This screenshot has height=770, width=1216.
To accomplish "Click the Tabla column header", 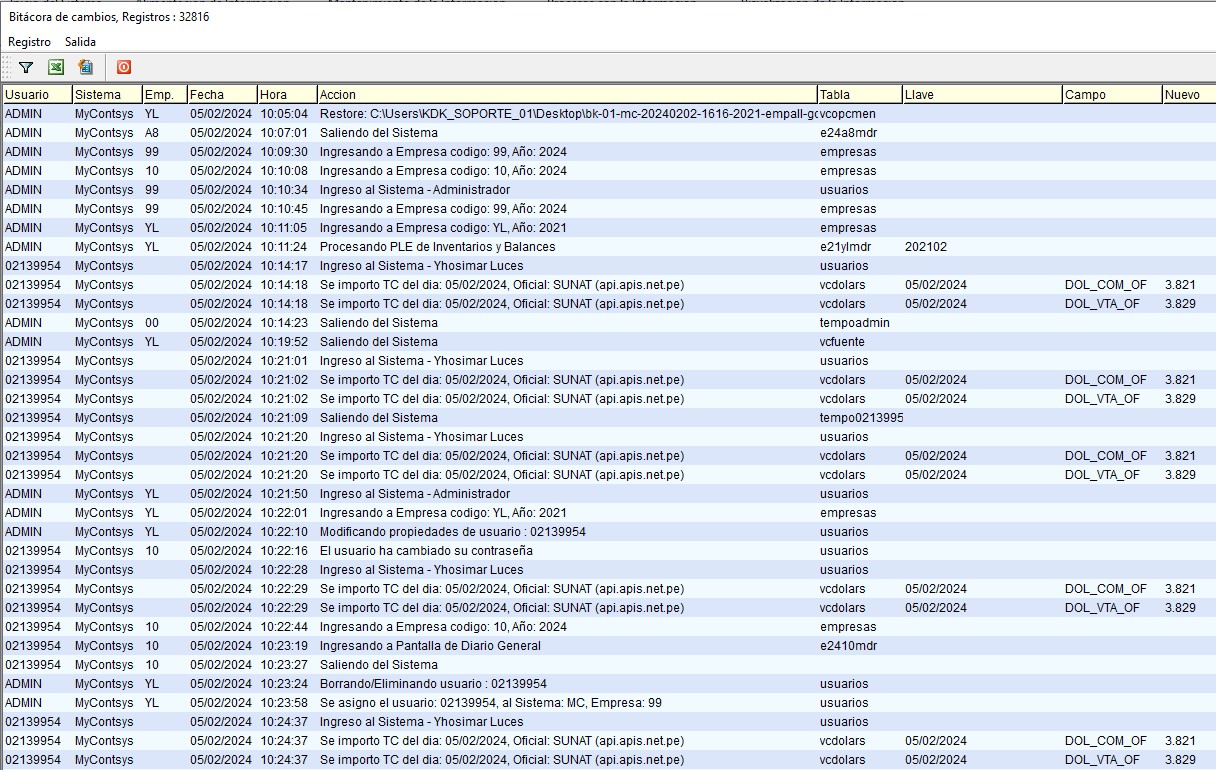I will [858, 94].
